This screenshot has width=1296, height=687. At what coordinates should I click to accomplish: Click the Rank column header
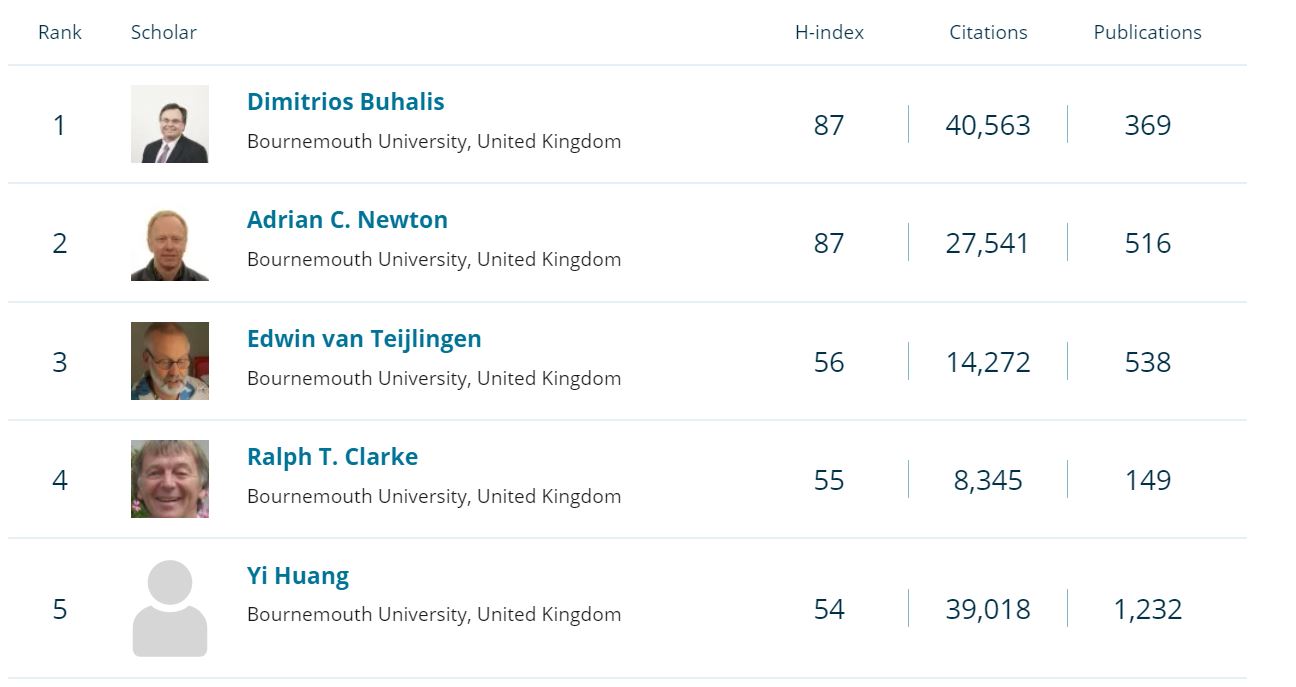[60, 32]
